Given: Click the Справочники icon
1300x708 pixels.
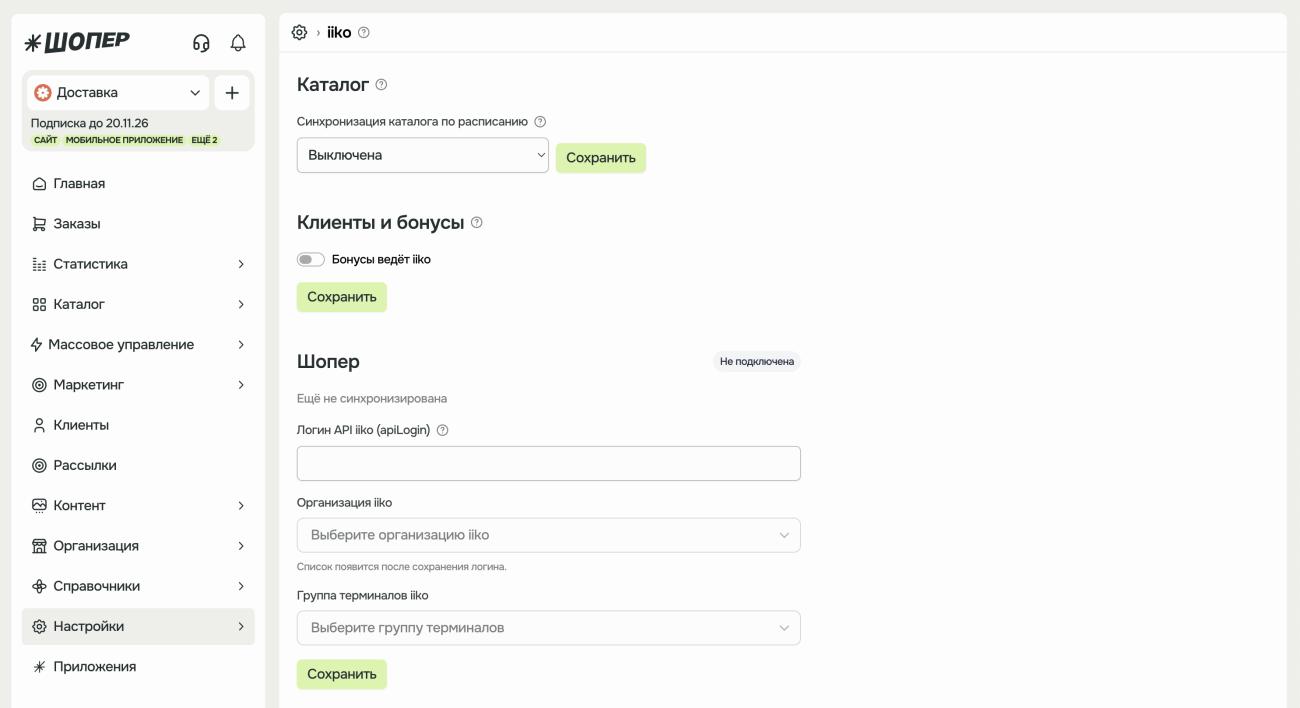Looking at the screenshot, I should (x=39, y=586).
